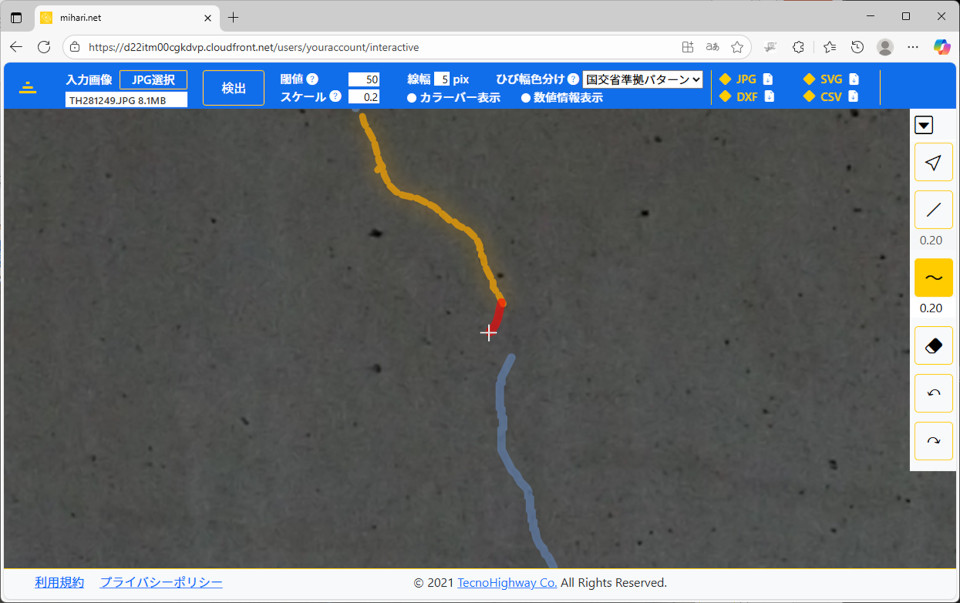Select the straight line drawing tool

(933, 210)
